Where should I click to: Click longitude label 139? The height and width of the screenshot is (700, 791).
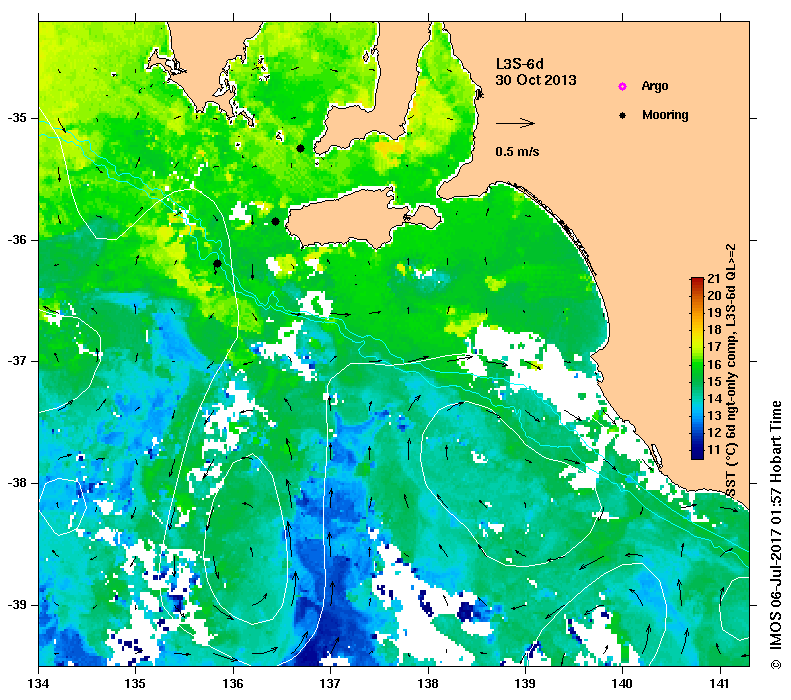pyautogui.click(x=526, y=684)
